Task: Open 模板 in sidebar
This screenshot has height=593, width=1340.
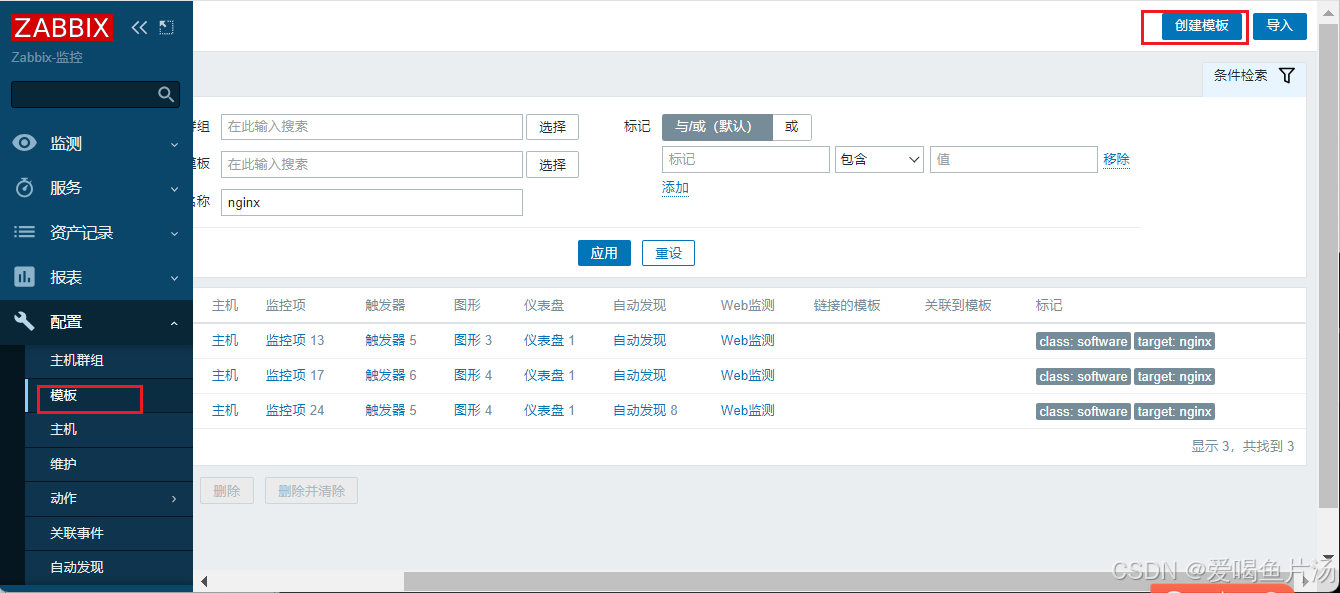Action: pos(64,395)
